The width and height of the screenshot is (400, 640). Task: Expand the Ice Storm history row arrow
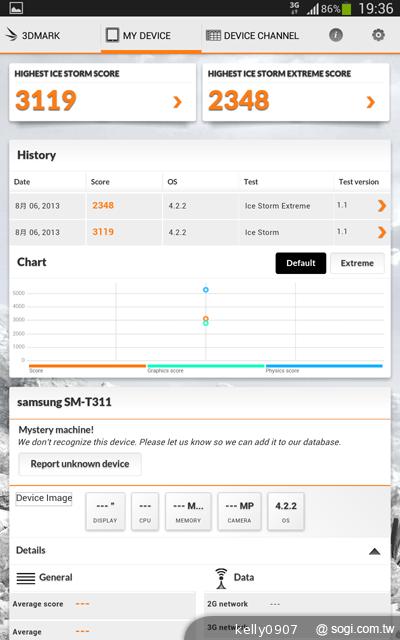[382, 232]
